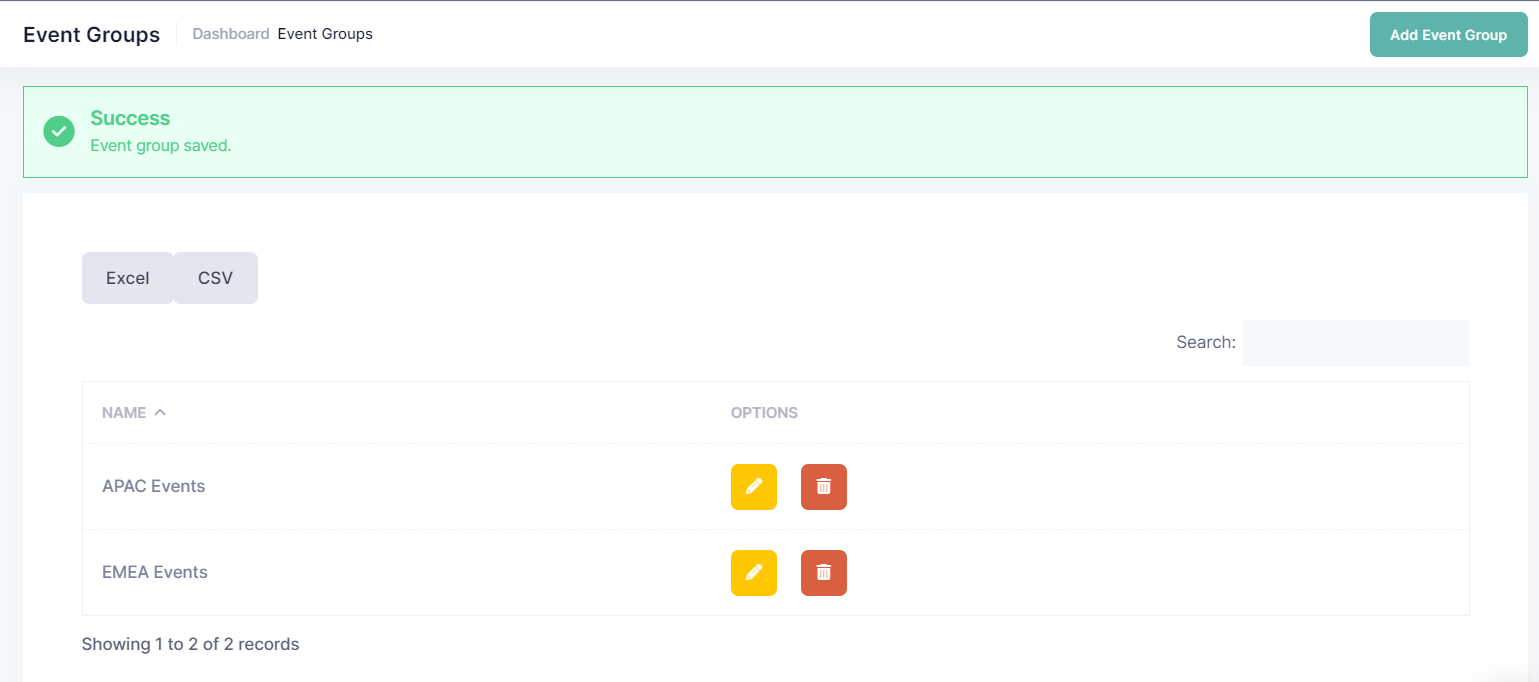Delete the EMEA Events group
Viewport: 1539px width, 682px height.
[823, 573]
